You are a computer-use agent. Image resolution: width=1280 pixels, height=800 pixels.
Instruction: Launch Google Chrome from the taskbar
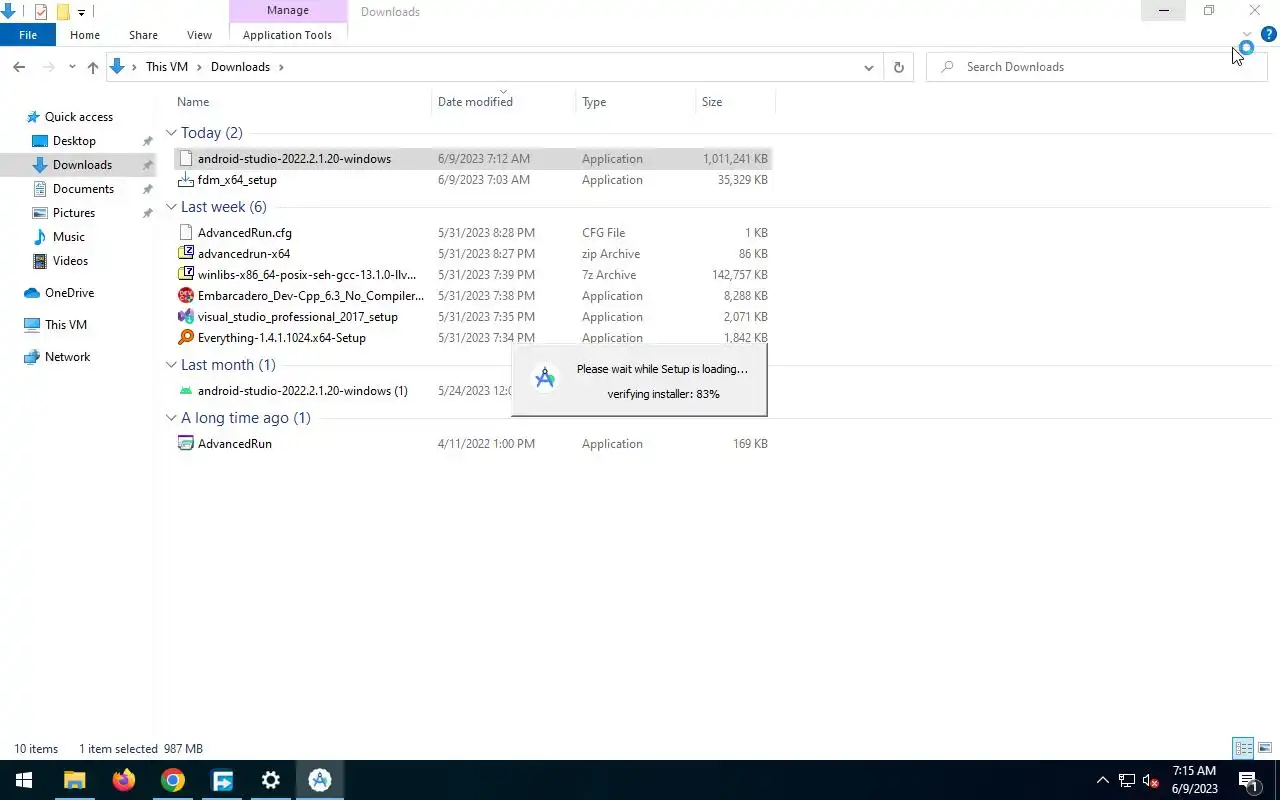[x=173, y=780]
